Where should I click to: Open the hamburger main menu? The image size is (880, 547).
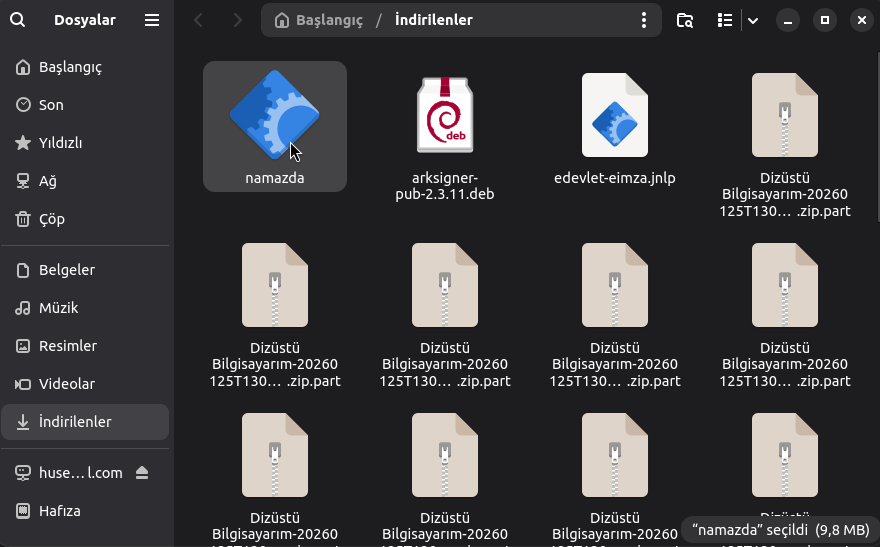pyautogui.click(x=151, y=20)
